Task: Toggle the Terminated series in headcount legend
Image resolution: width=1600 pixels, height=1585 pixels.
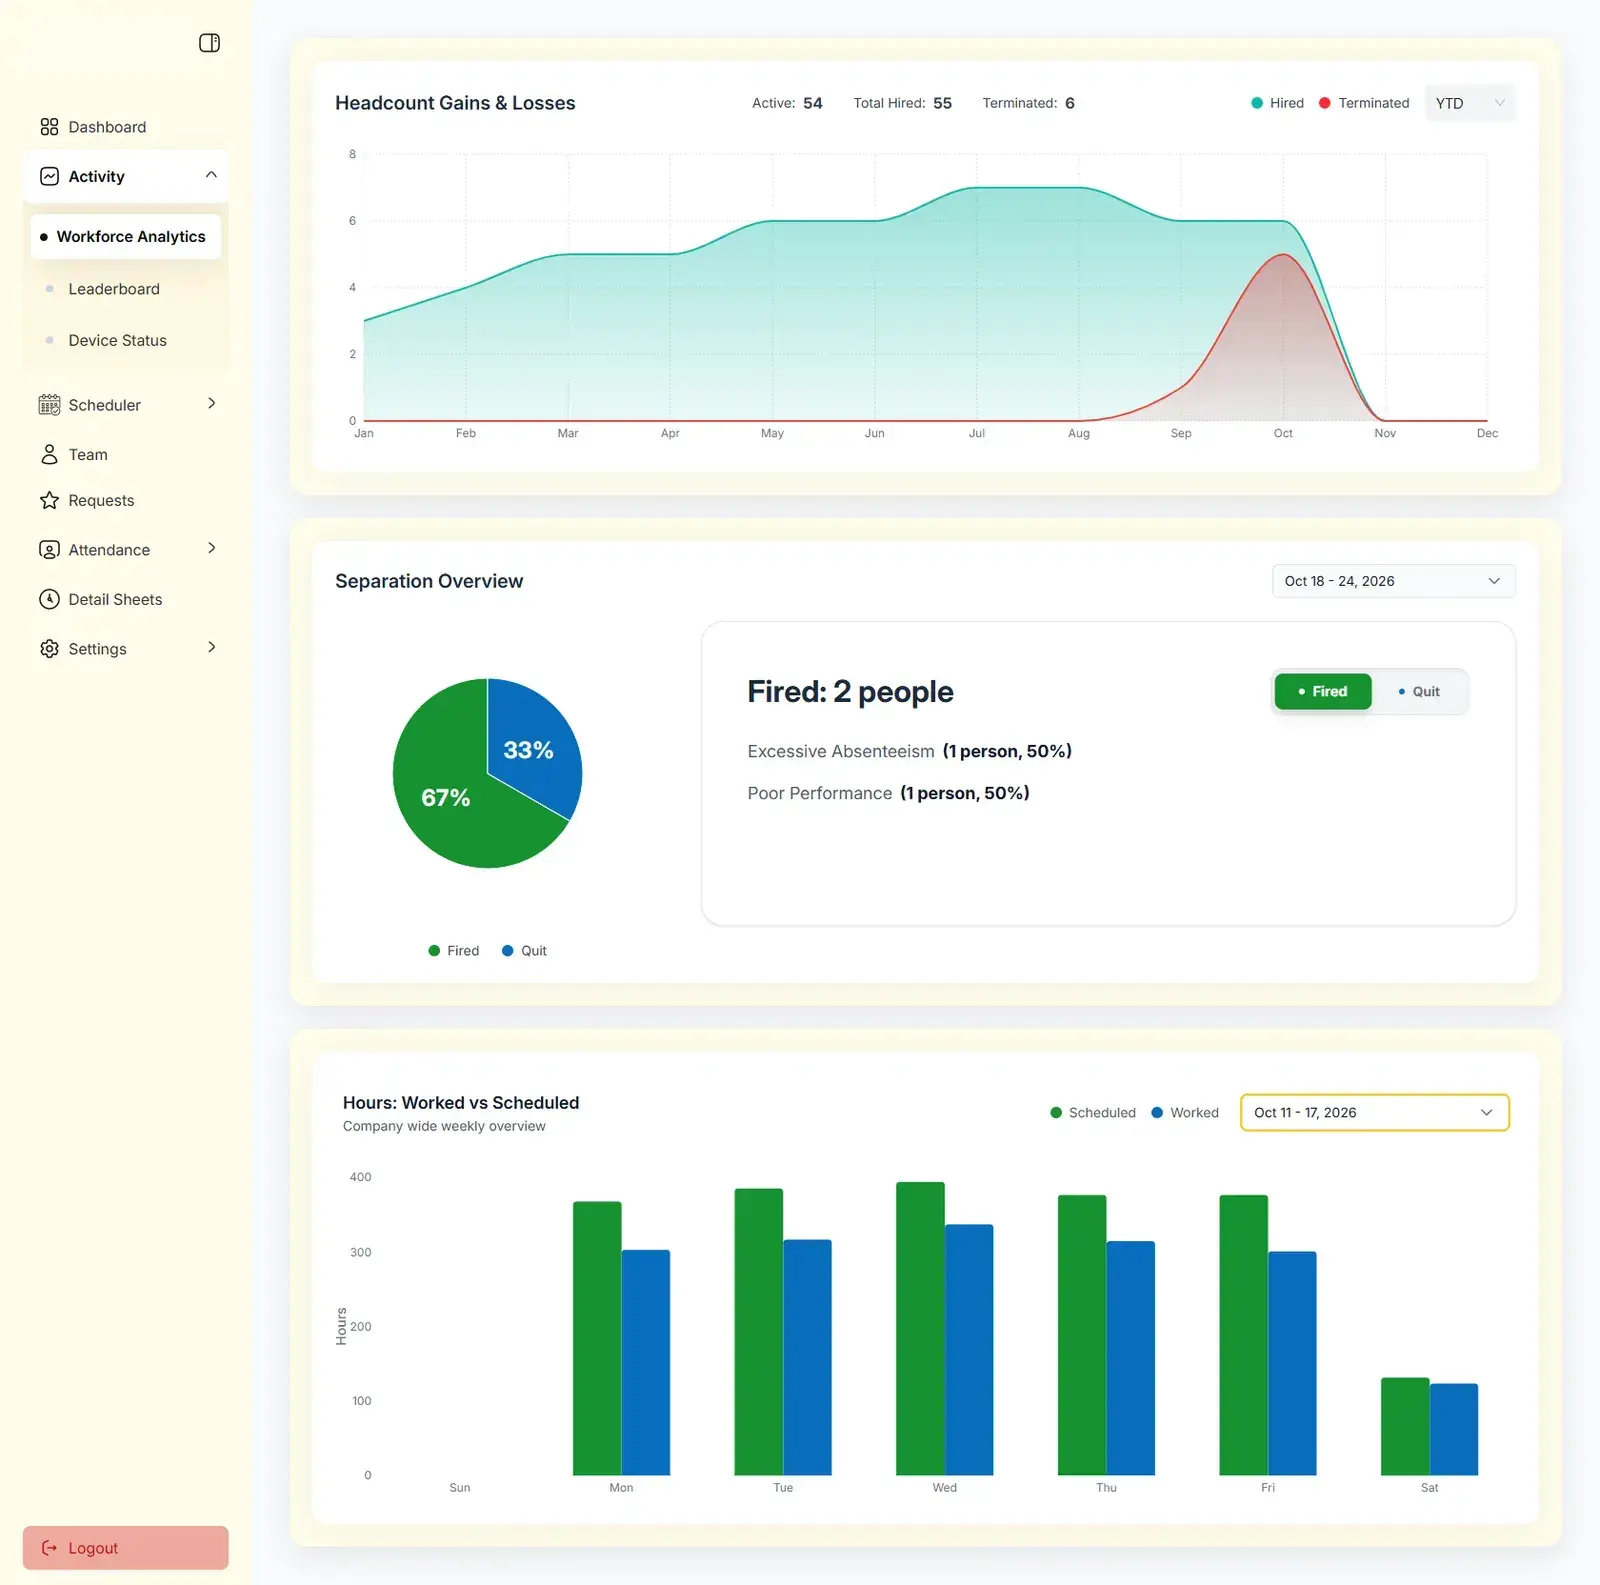Action: point(1364,103)
